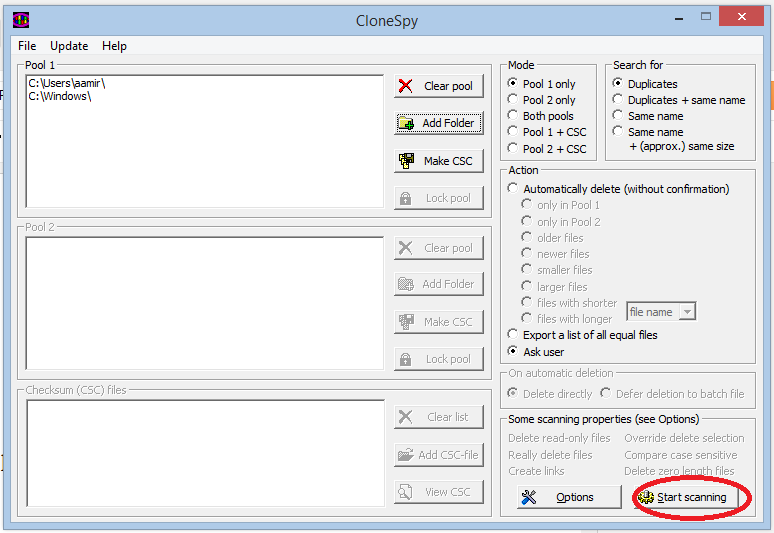774x533 pixels.
Task: Click the wrench tools icon on Options
Action: click(x=529, y=497)
